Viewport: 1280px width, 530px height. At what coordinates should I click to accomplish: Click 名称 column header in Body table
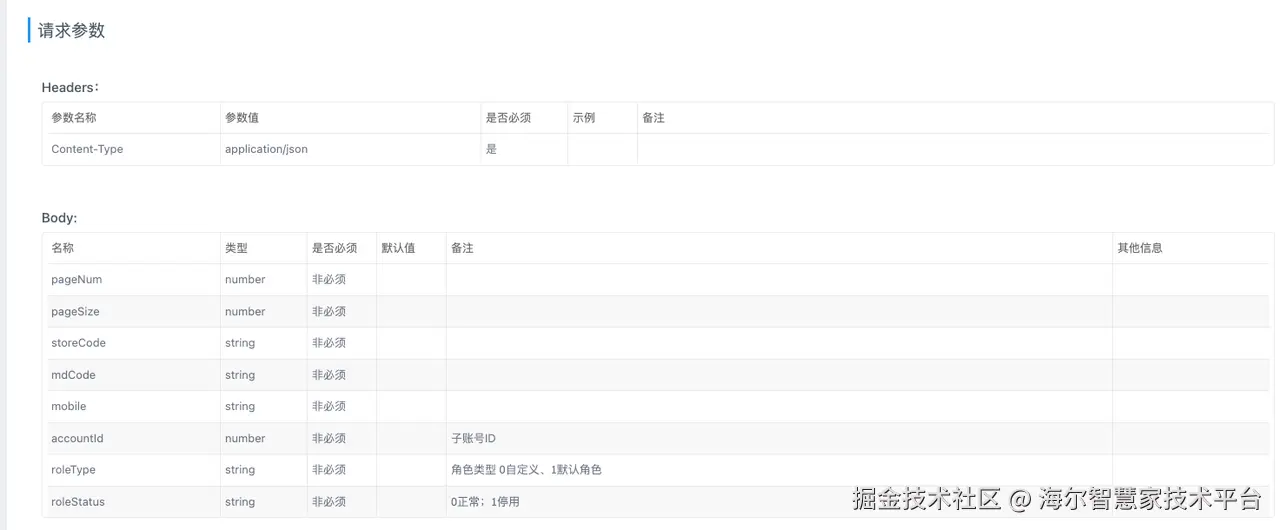click(x=62, y=248)
